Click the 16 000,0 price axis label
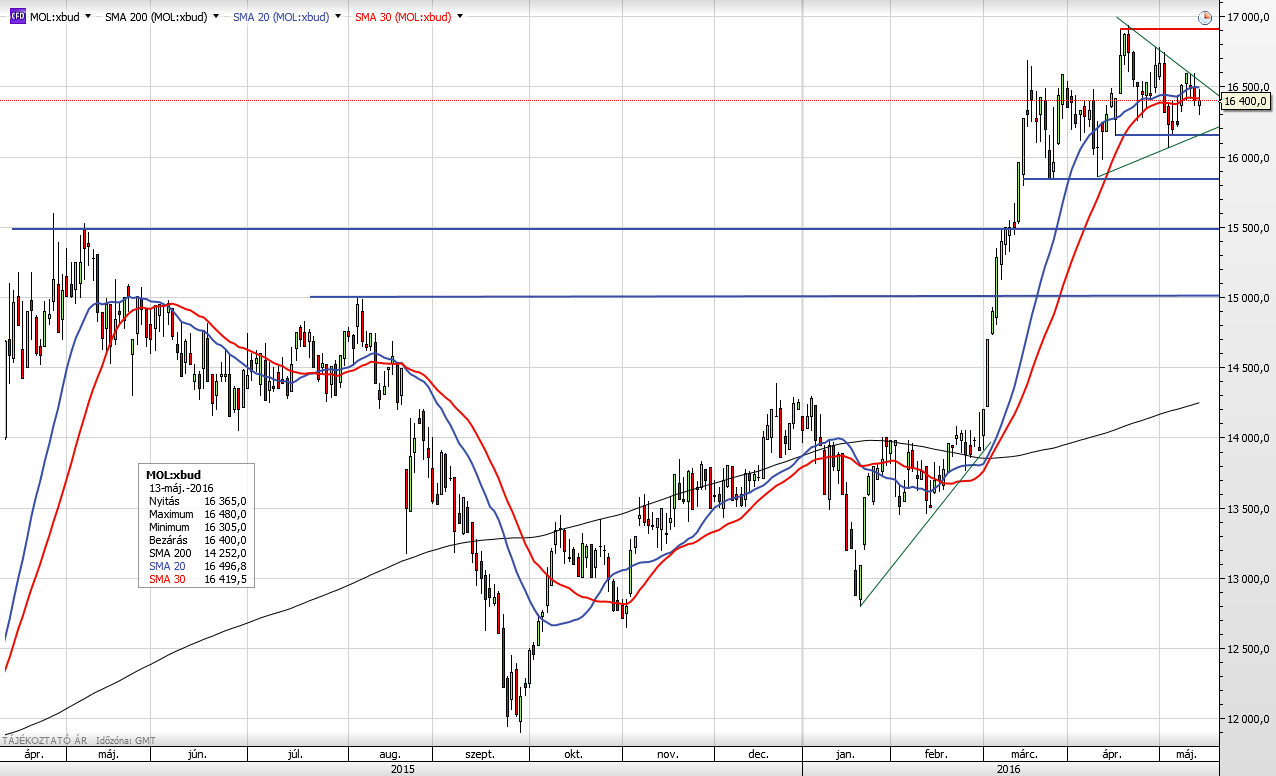 coord(1248,158)
